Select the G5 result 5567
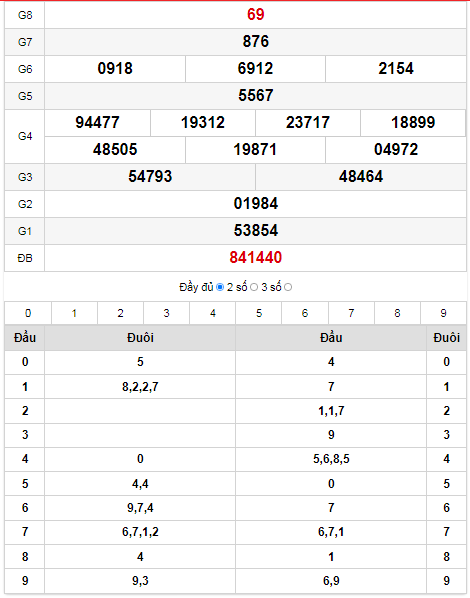 click(x=256, y=96)
